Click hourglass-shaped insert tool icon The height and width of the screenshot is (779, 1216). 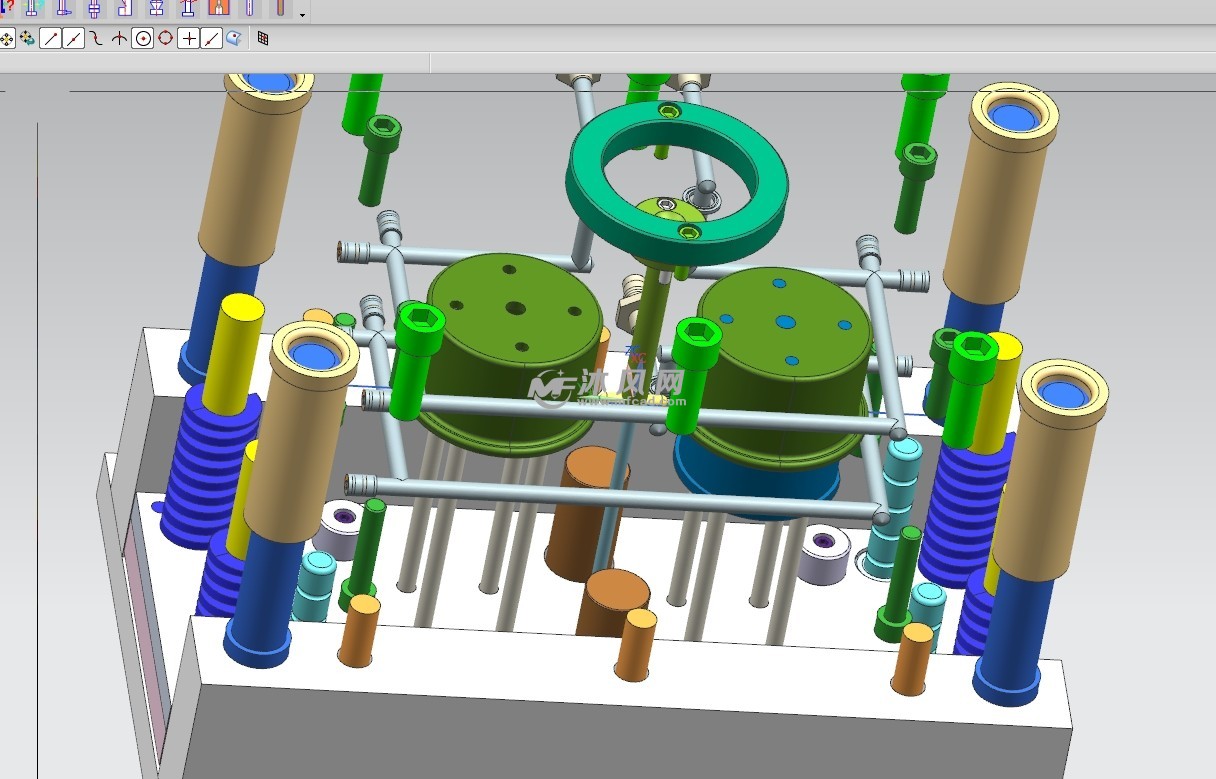tap(156, 8)
